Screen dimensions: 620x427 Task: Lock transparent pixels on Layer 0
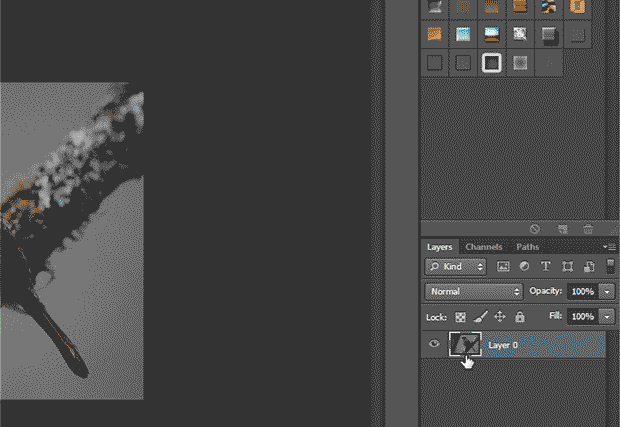pyautogui.click(x=460, y=317)
